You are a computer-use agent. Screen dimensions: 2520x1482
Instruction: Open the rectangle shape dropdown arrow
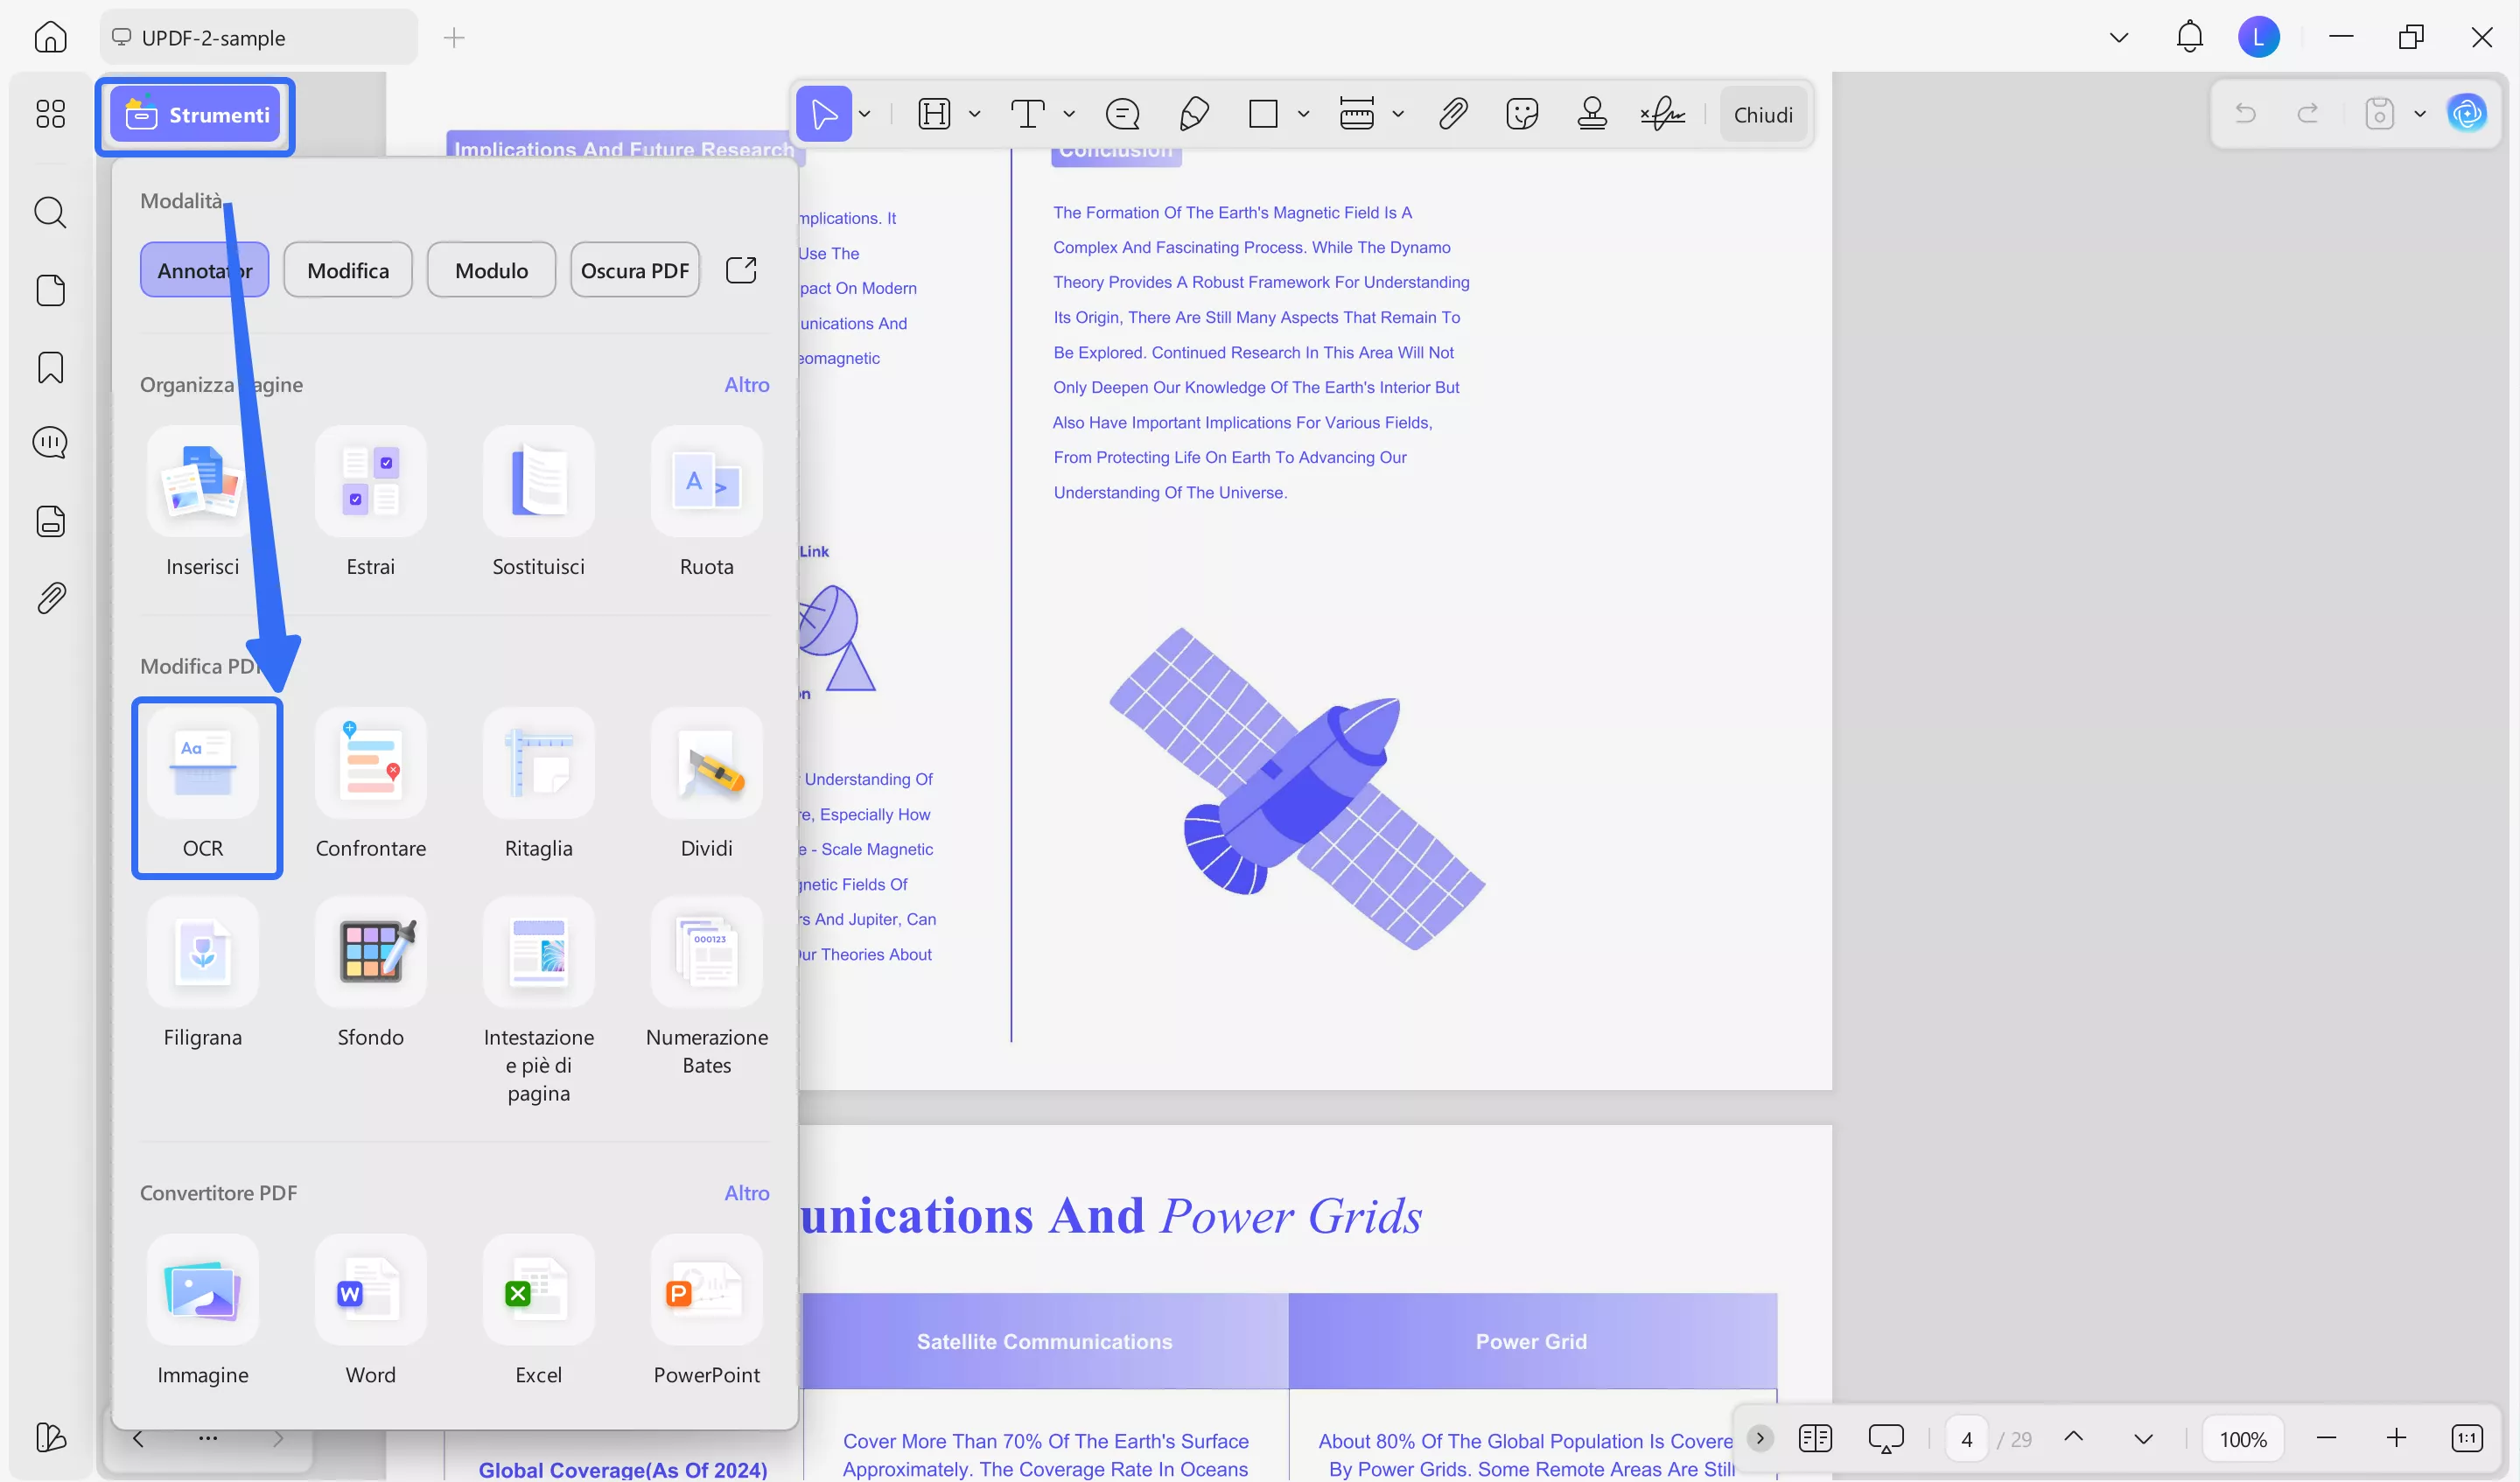click(x=1303, y=114)
